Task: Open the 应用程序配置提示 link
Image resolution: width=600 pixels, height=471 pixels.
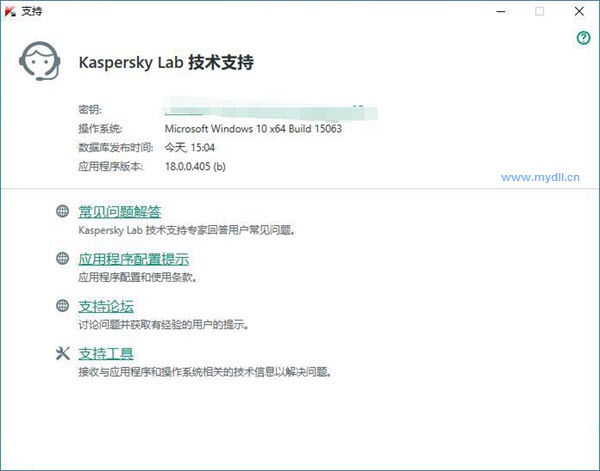Action: click(x=134, y=259)
